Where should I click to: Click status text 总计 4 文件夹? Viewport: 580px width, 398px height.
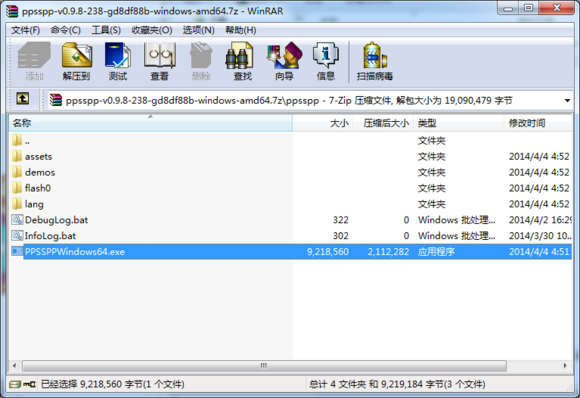[x=397, y=384]
